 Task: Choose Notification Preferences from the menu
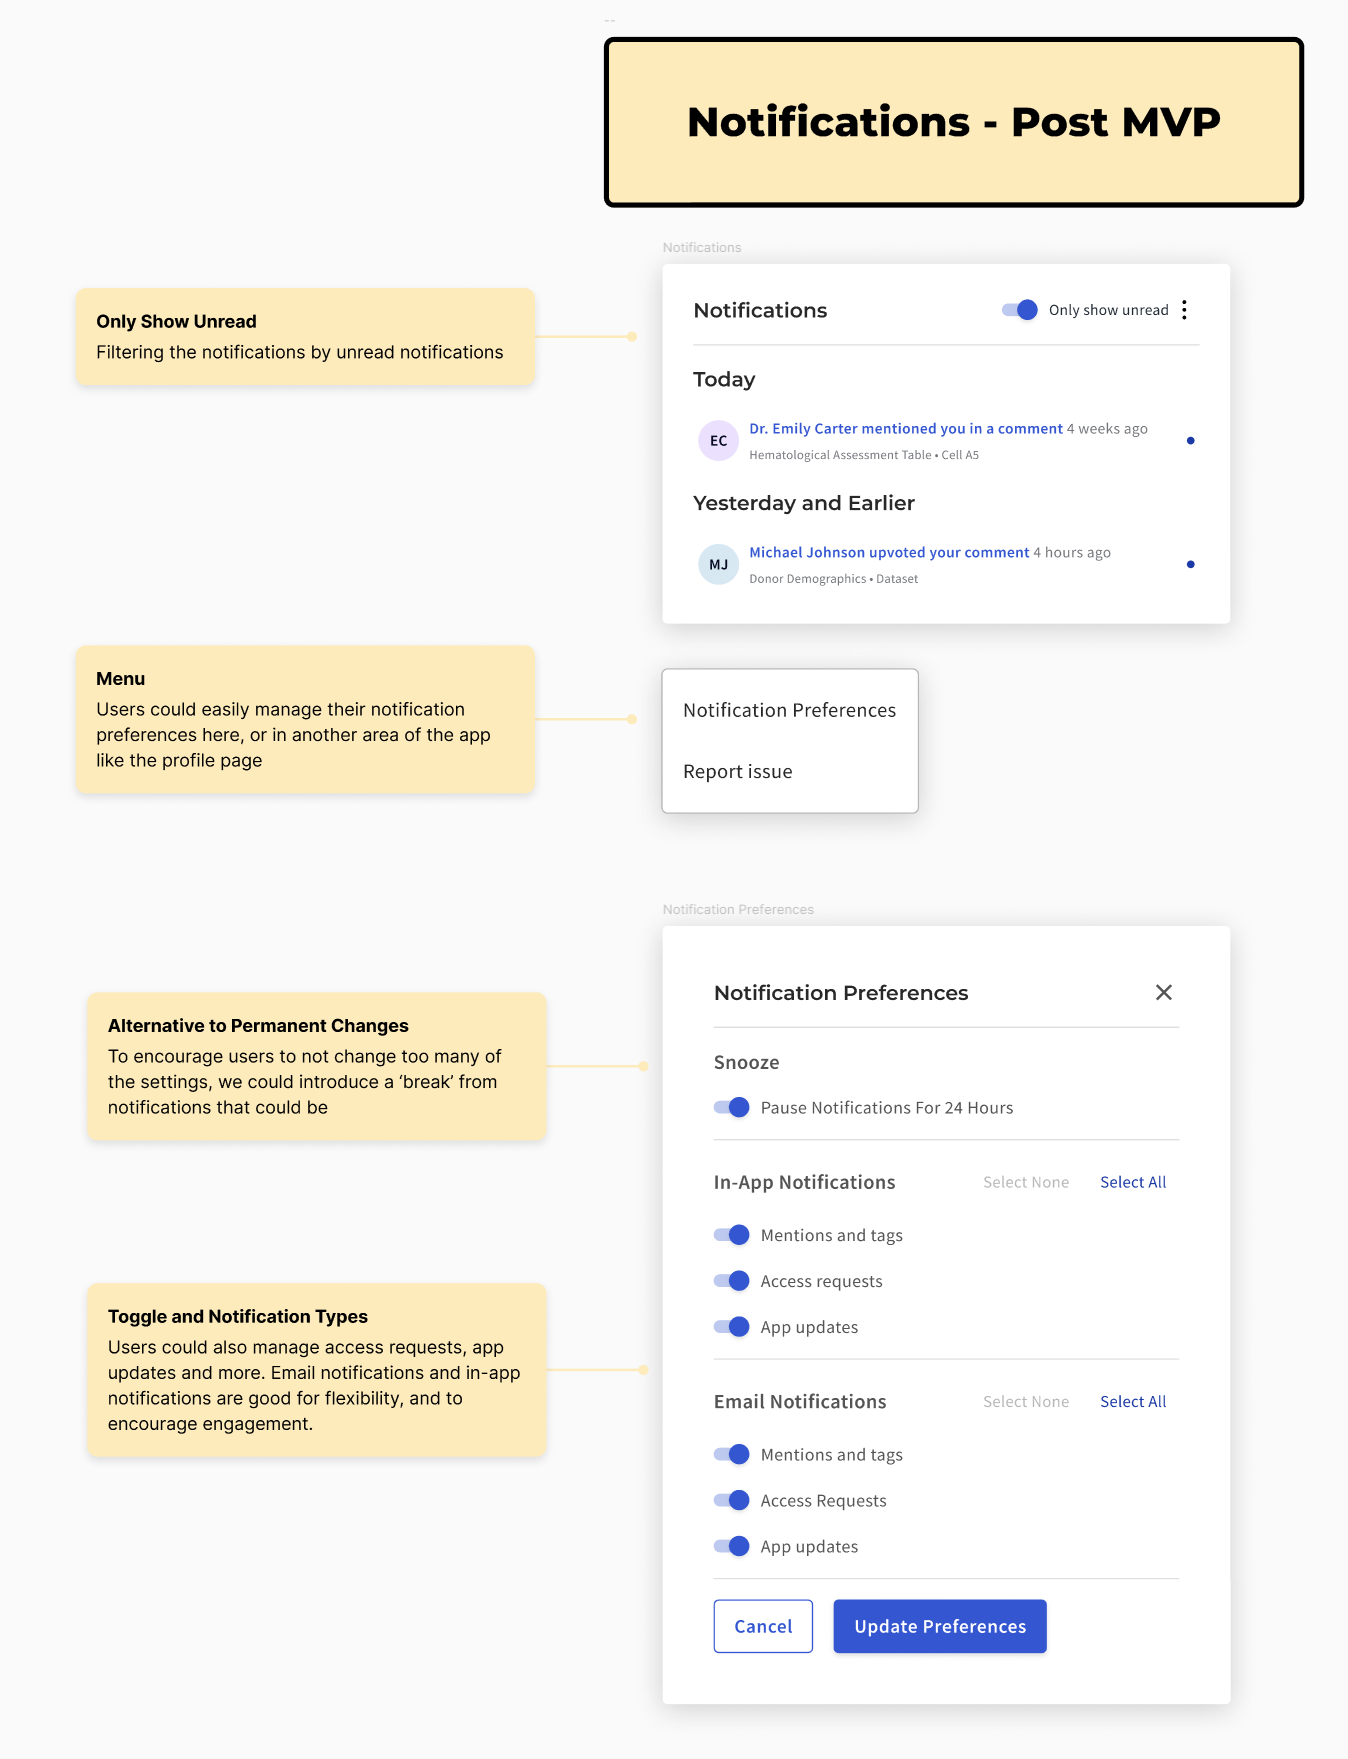(x=789, y=710)
